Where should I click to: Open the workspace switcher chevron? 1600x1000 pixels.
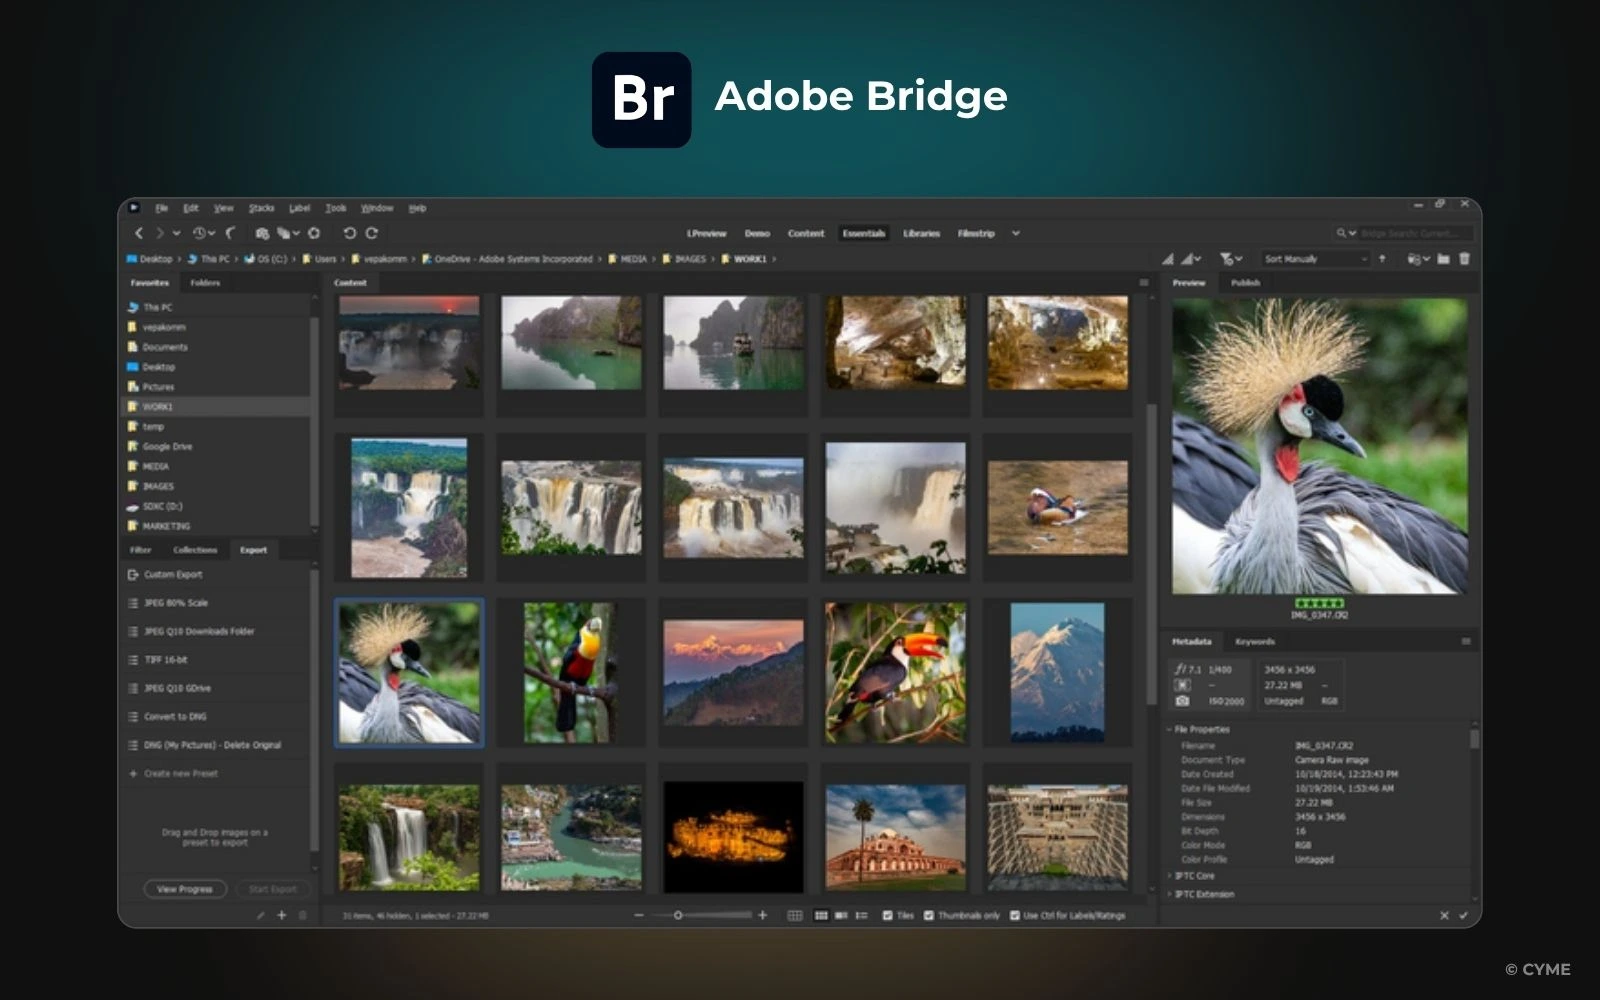[1015, 233]
